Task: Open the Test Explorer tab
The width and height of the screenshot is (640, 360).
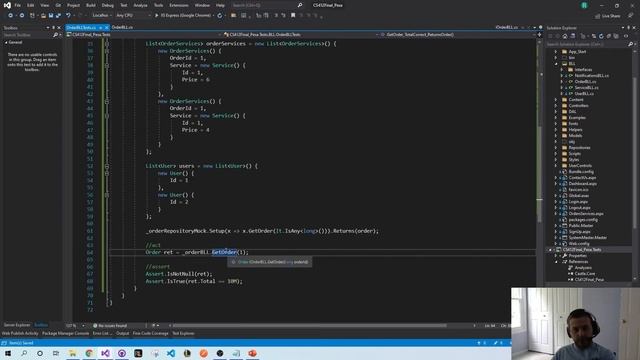Action: tap(183, 333)
